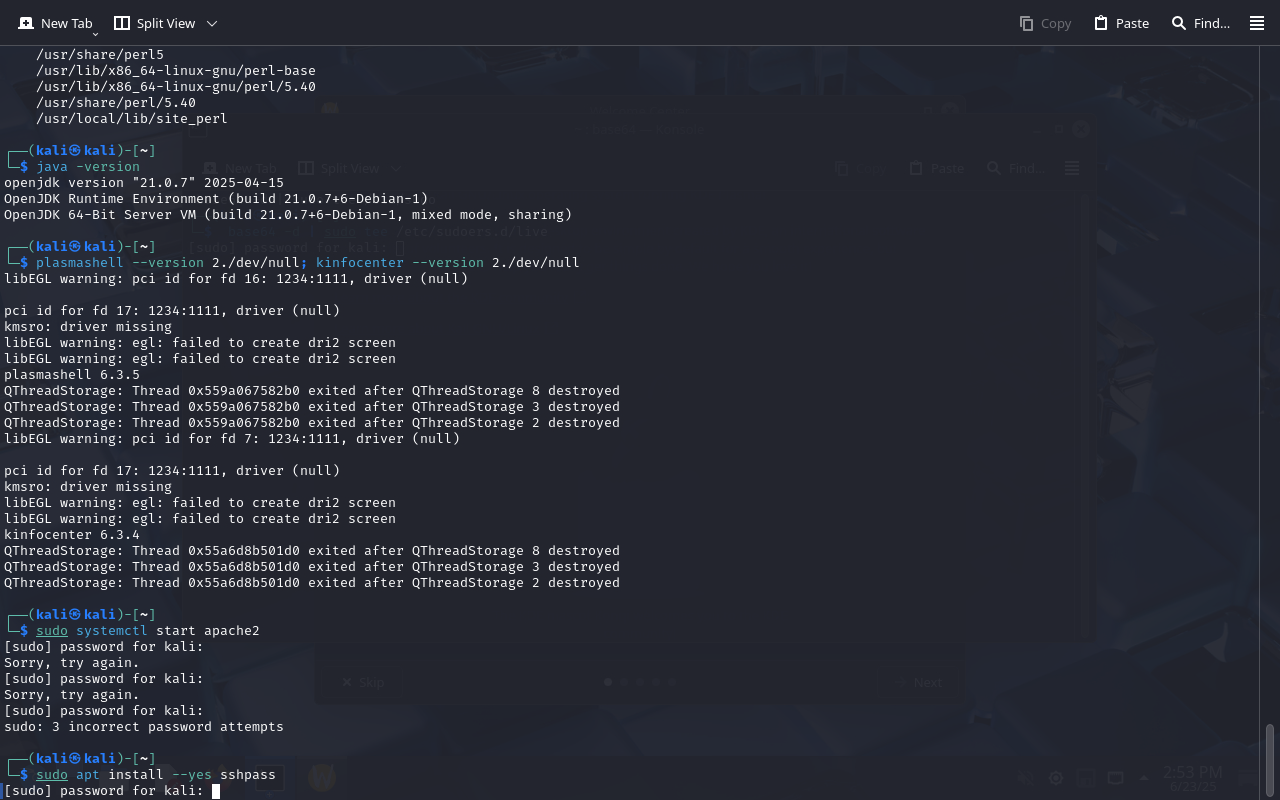1280x800 pixels.
Task: Click the "/usr/lib/x86_64-linux-gnu/perl-base" path
Action: click(x=176, y=71)
